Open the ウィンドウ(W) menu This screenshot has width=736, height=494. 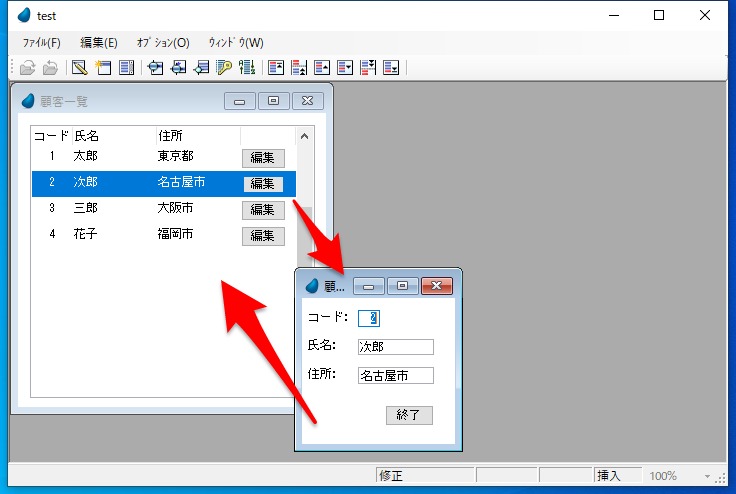pos(236,42)
